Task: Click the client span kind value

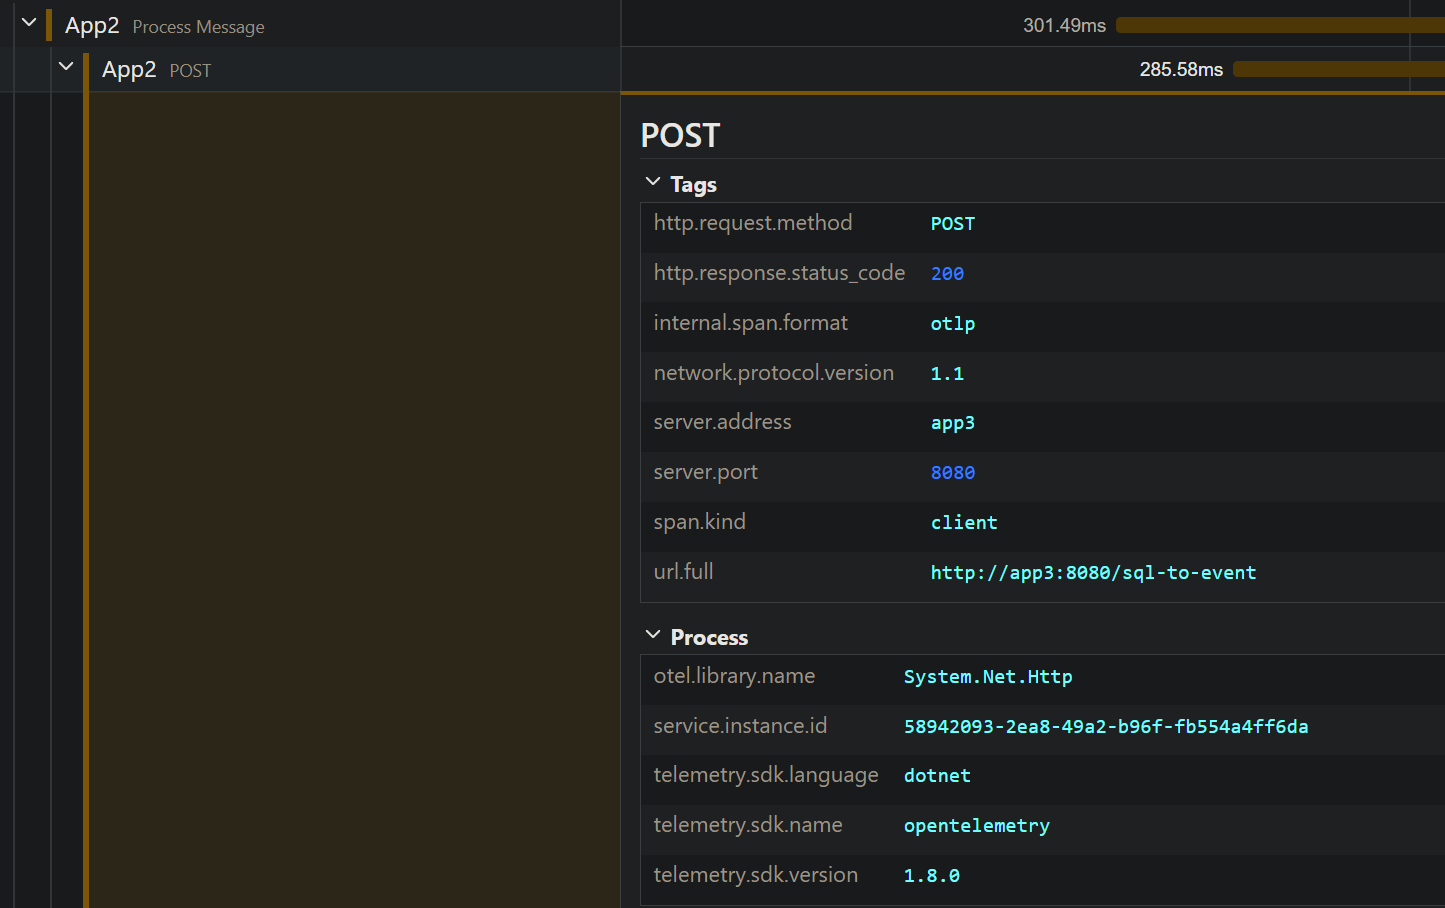Action: pos(964,523)
